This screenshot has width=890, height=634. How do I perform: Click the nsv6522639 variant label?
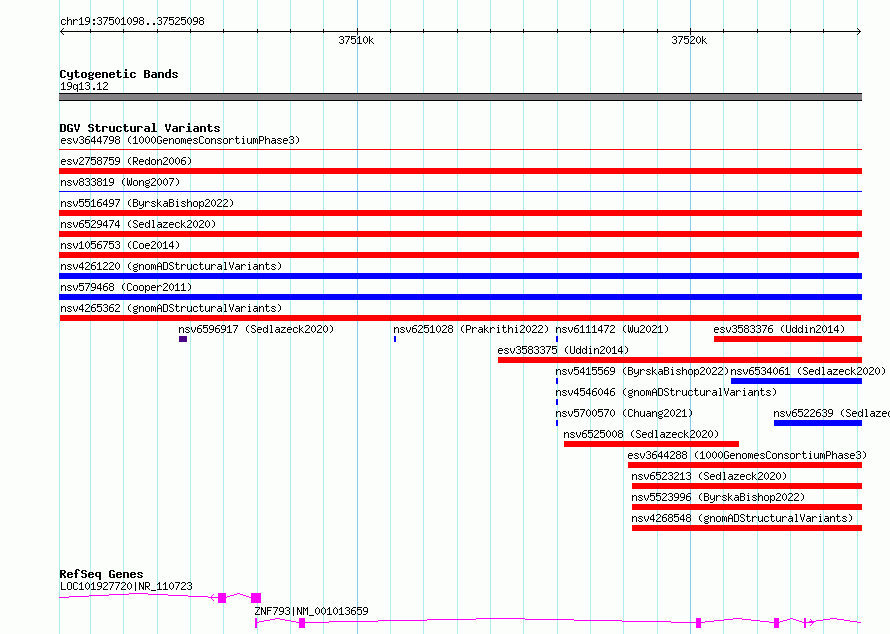(x=832, y=413)
